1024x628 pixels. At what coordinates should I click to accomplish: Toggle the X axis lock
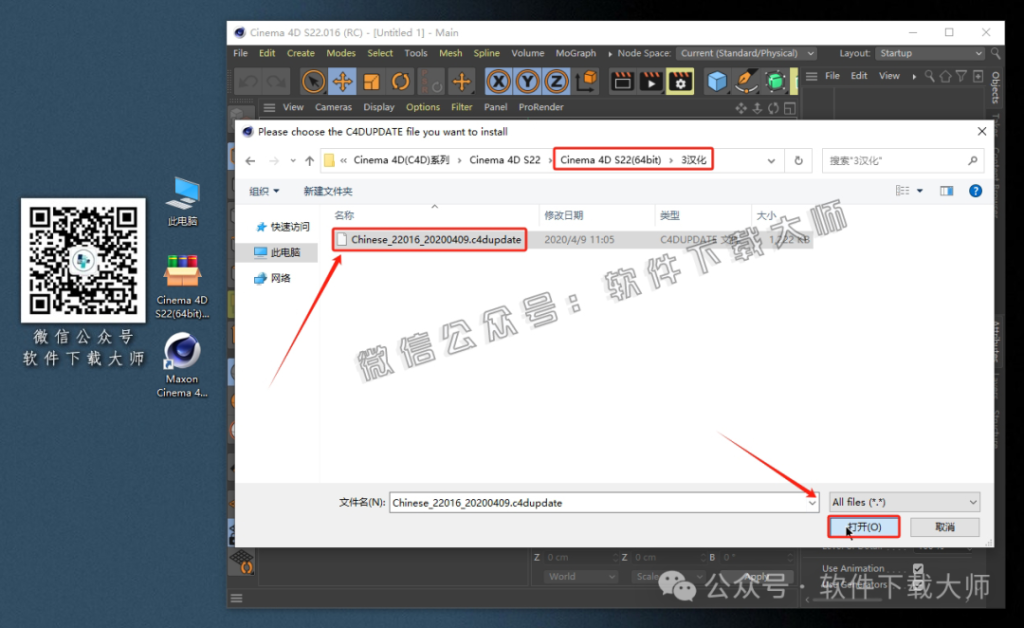498,80
